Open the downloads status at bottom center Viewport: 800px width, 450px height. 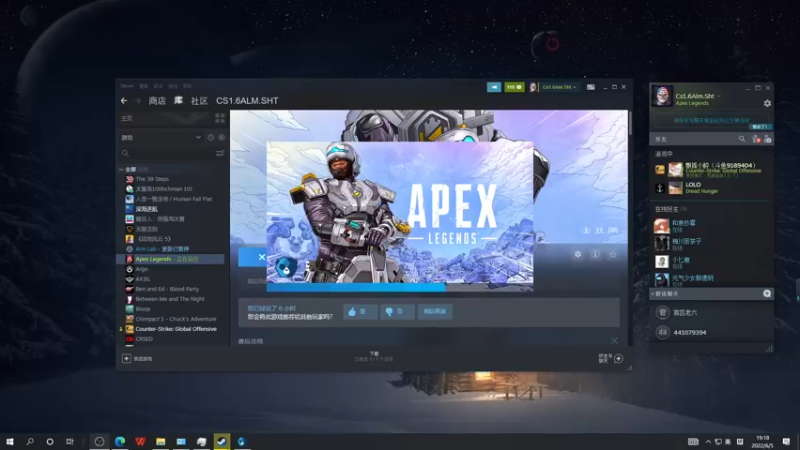[374, 356]
